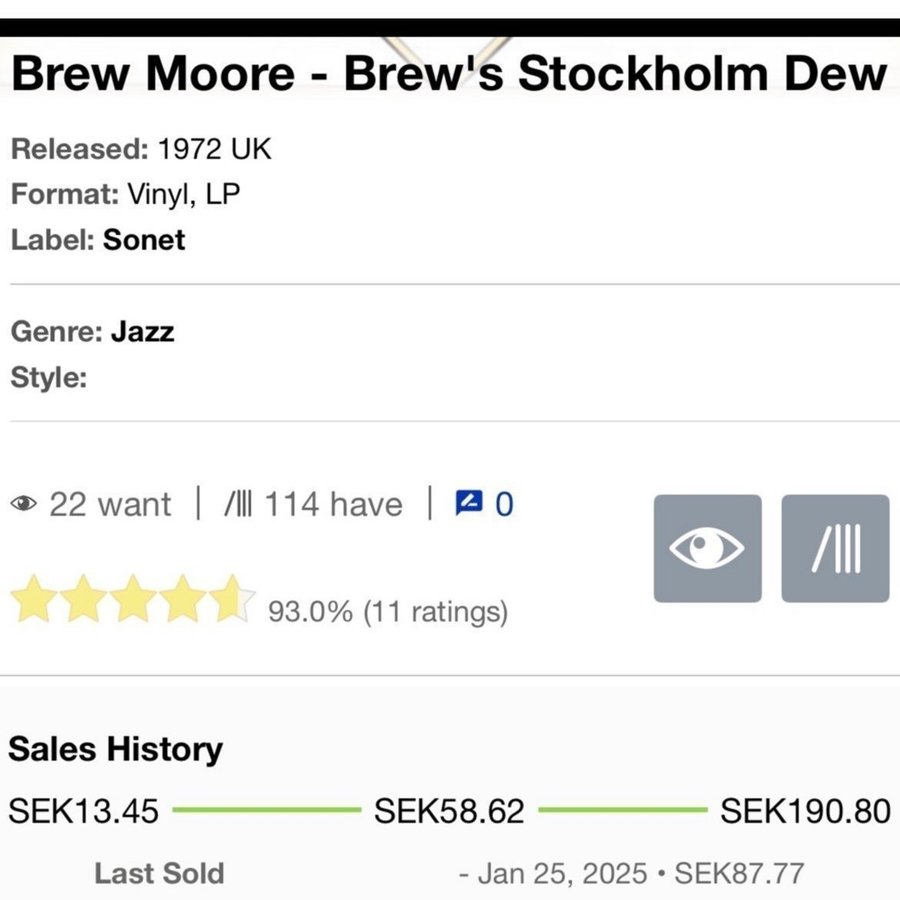This screenshot has height=900, width=900.
Task: Click the 22 want count
Action: [x=110, y=504]
